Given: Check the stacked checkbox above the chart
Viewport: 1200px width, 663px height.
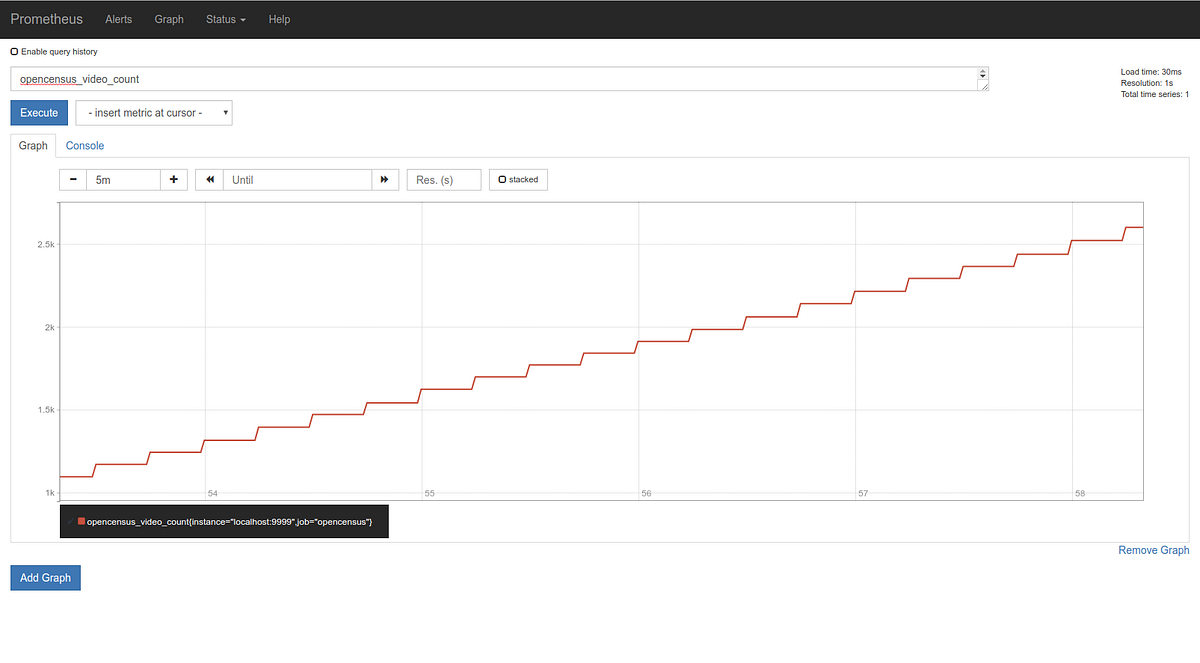Looking at the screenshot, I should (x=502, y=179).
